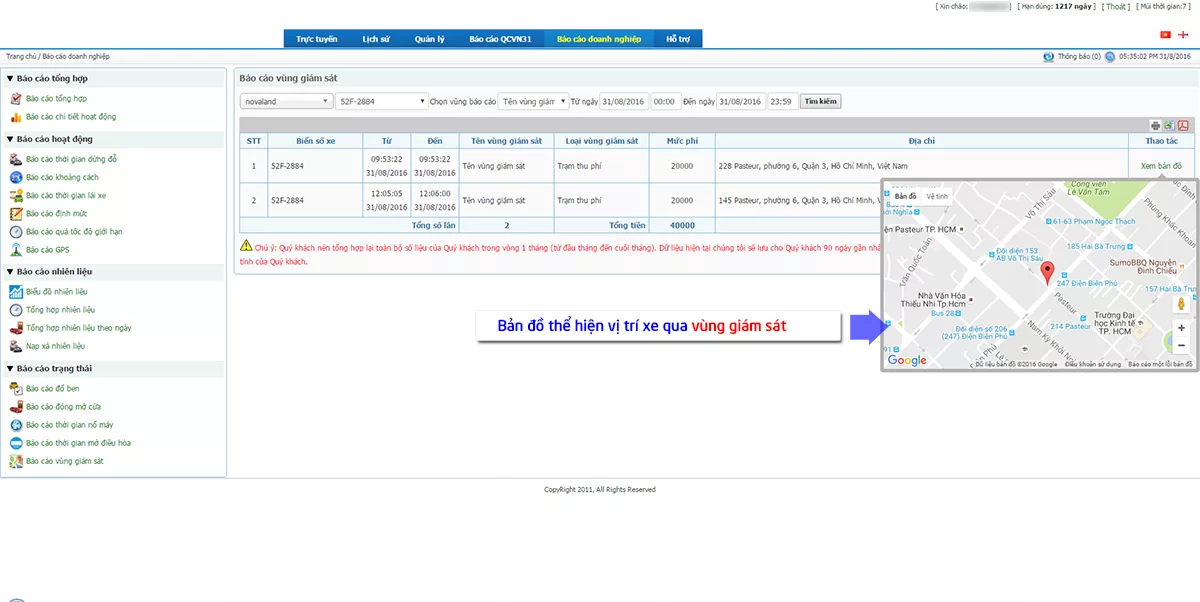Screen dimensions: 1200x602
Task: Select the 228 Pasteur address cell
Action: pos(920,166)
